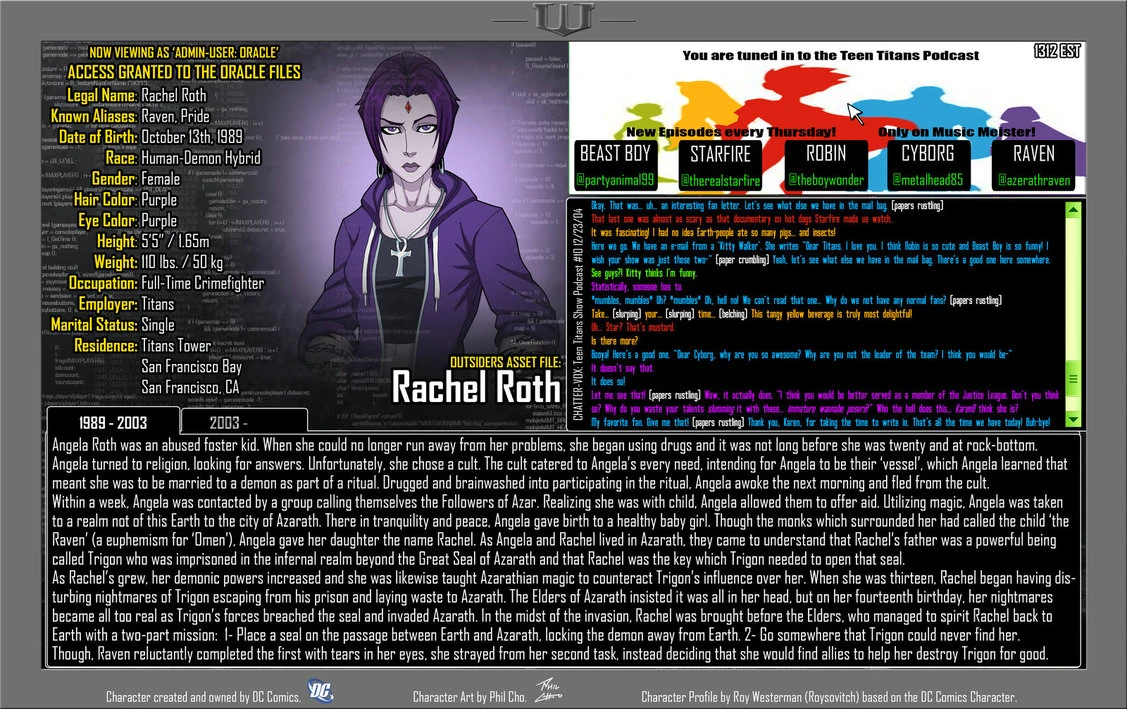Click the '1312 EST' clock readout
The image size is (1127, 709).
[1057, 50]
